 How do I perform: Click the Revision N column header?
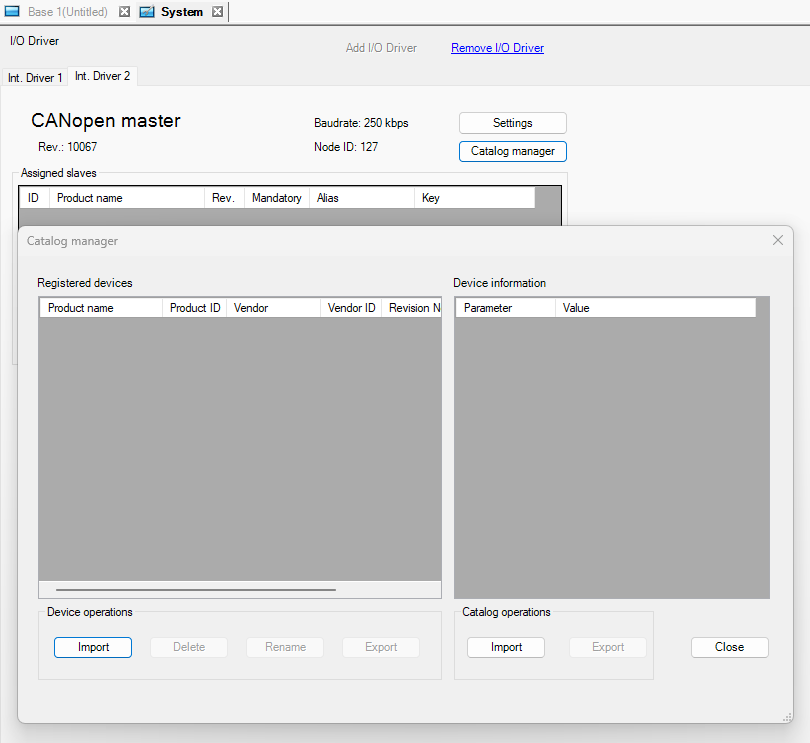(412, 308)
